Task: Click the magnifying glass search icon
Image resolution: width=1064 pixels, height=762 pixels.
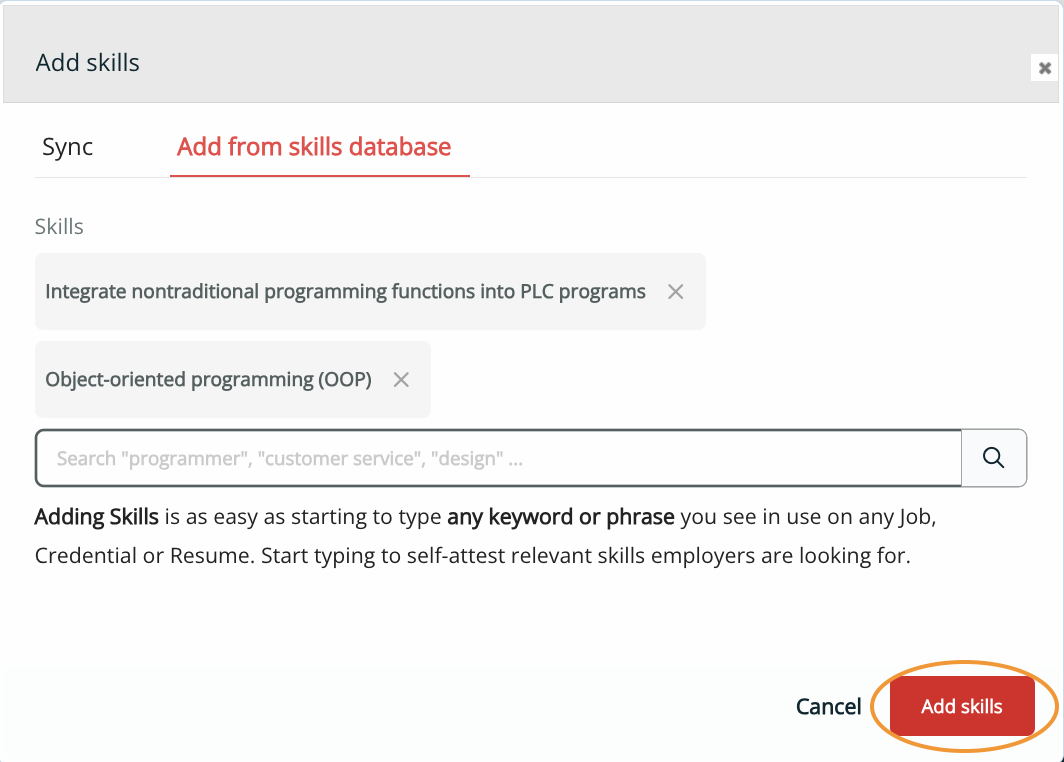Action: tap(993, 458)
